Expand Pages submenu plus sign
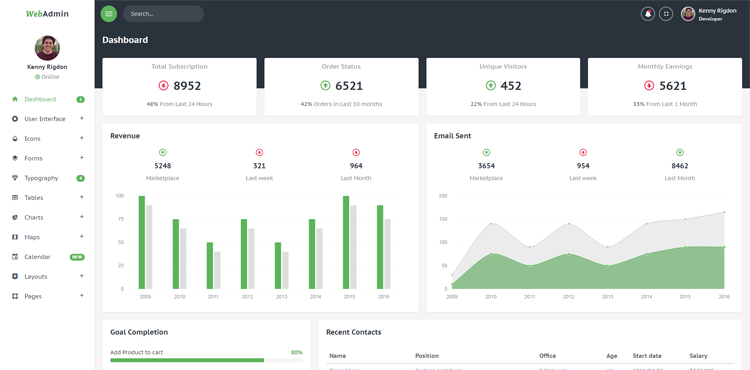The height and width of the screenshot is (370, 750). tap(82, 296)
